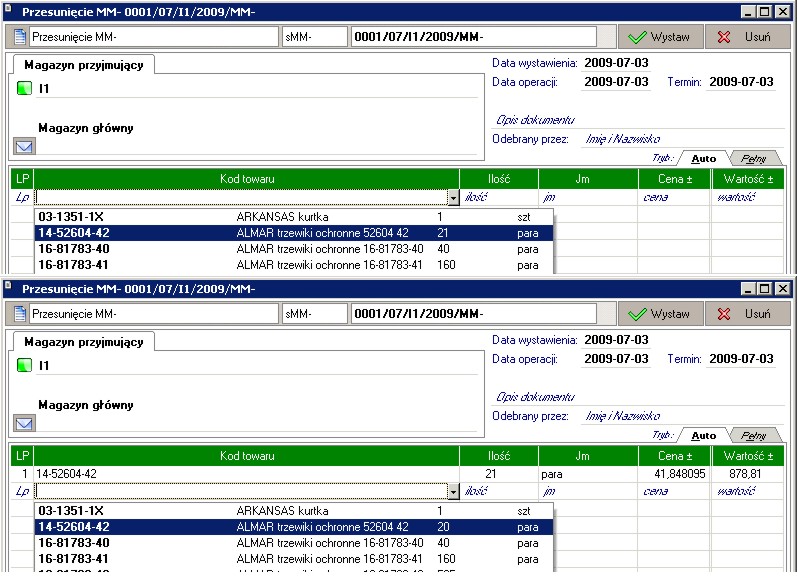
Task: Click the upper window's title bar system icon
Action: (x=10, y=11)
